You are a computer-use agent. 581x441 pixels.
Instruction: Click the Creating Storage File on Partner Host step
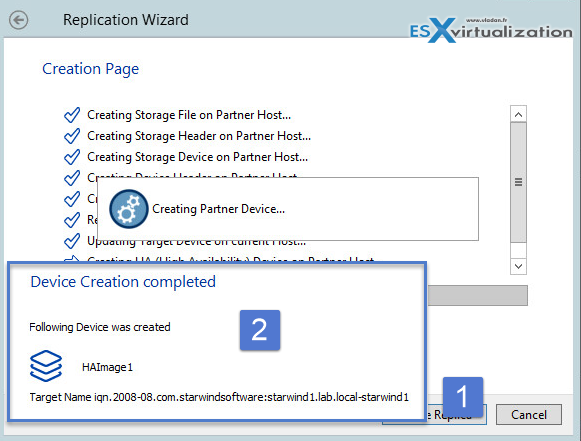point(189,115)
